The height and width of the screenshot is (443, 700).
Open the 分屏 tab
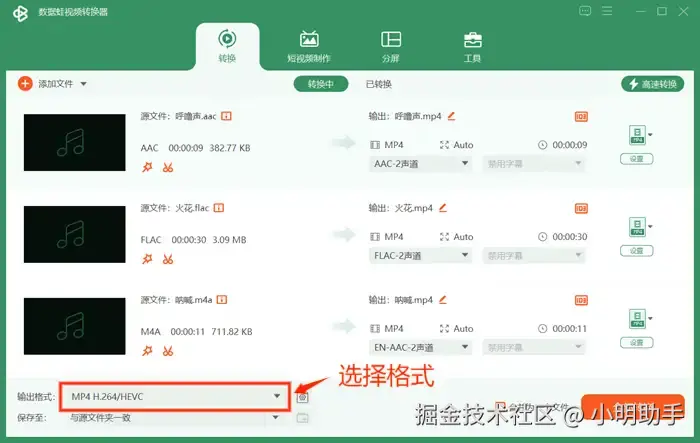pos(391,46)
